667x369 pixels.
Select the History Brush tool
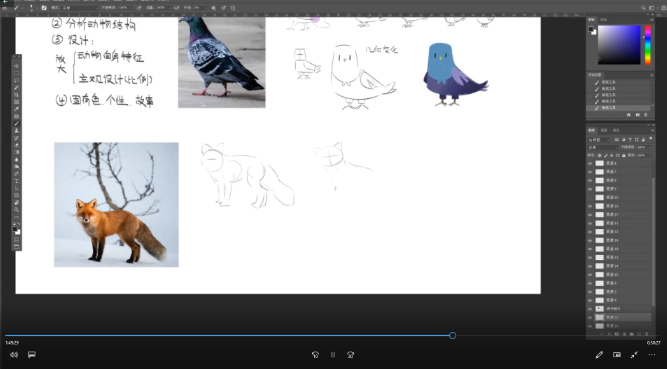coord(17,138)
